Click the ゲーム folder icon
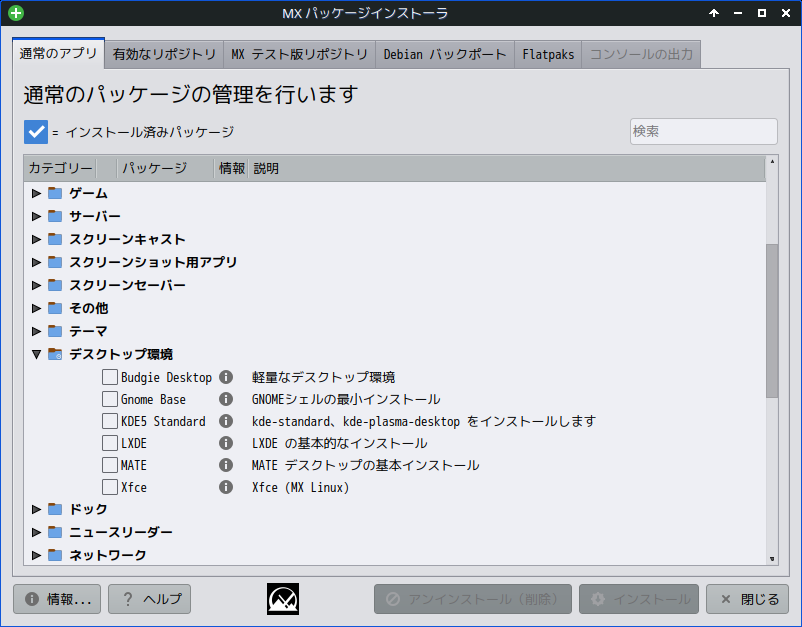Image resolution: width=802 pixels, height=627 pixels. (55, 193)
